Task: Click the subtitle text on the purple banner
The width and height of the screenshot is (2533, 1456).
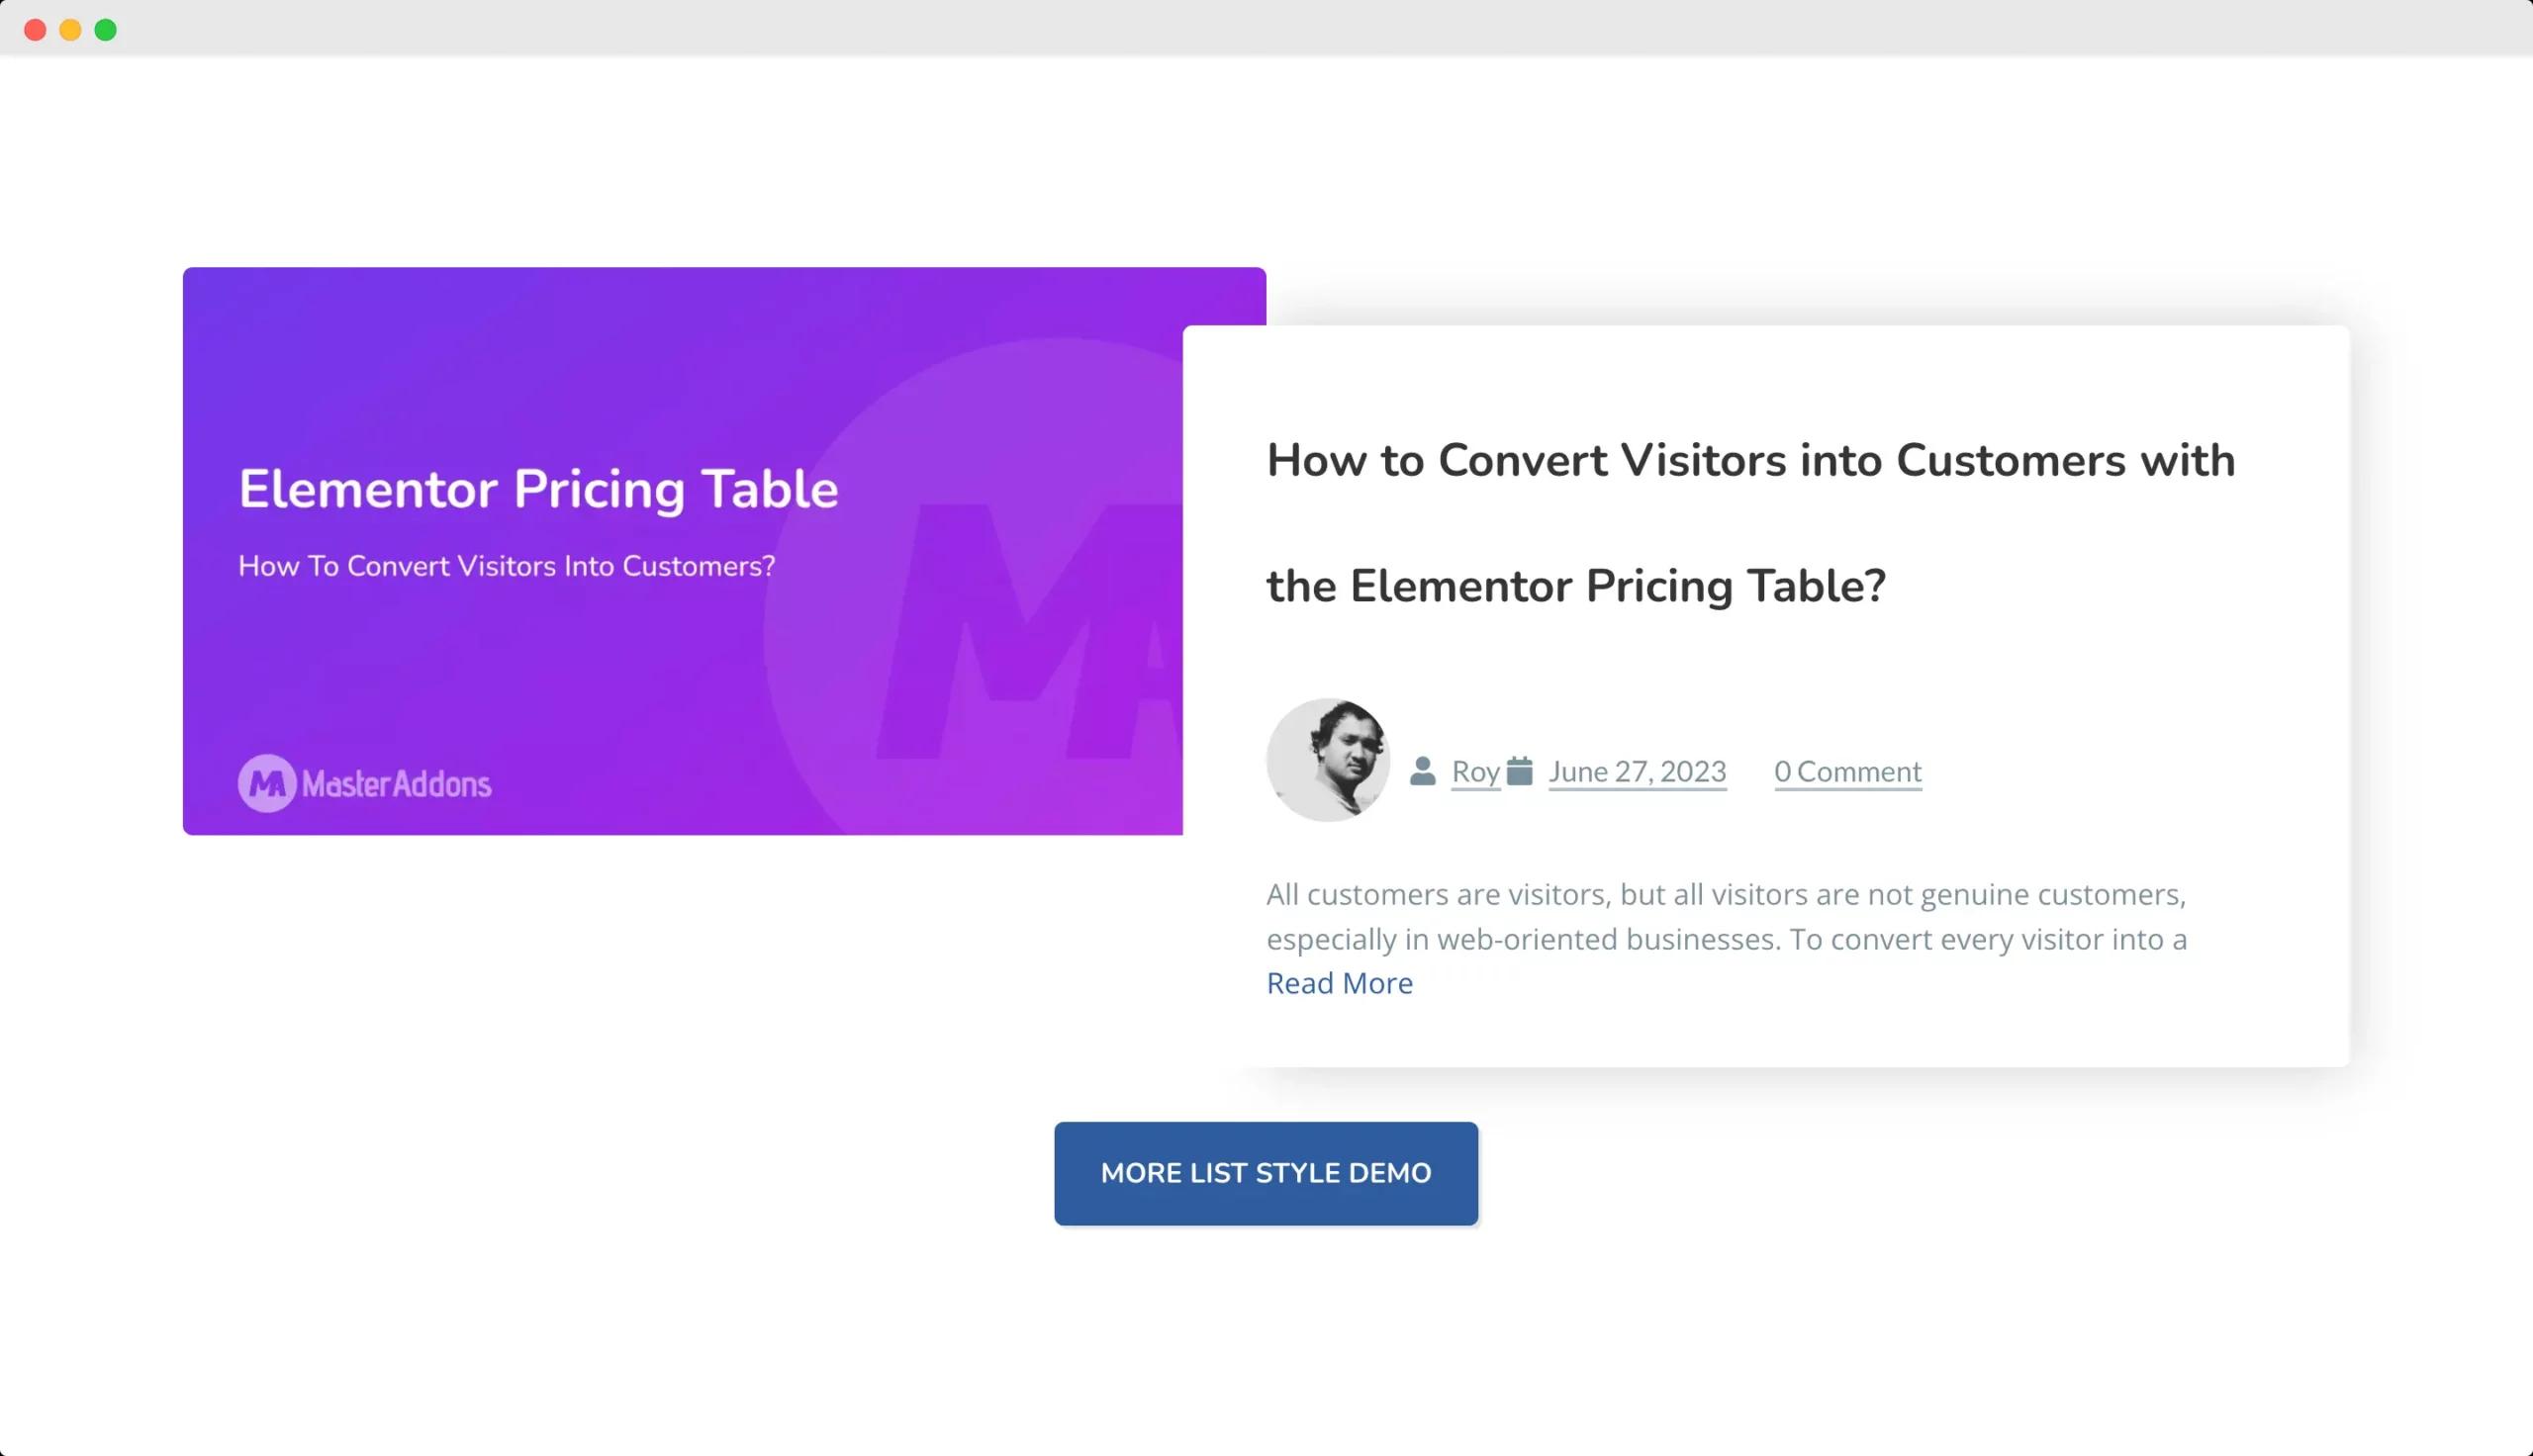Action: coord(507,565)
